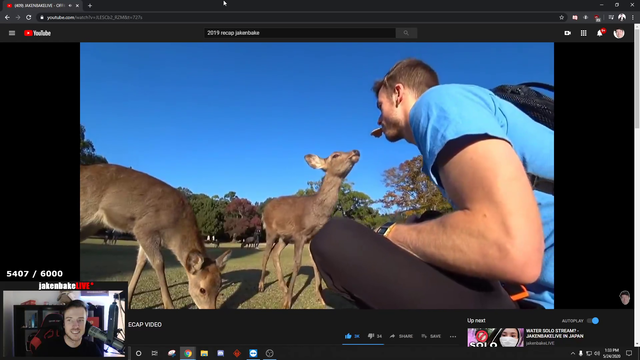Open File Explorer from the taskbar
The width and height of the screenshot is (640, 360).
(204, 353)
